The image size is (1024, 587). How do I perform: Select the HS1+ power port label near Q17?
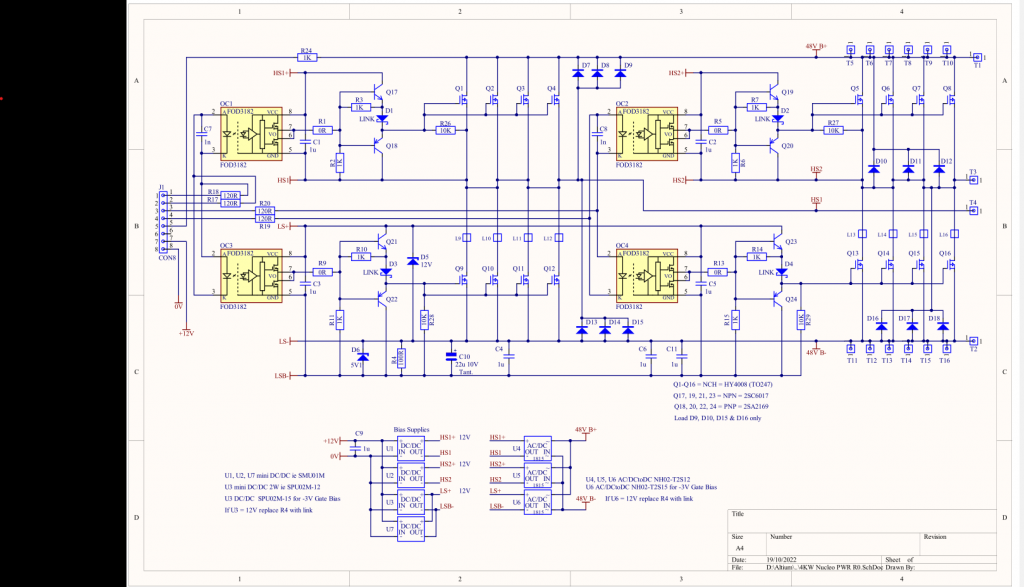pos(281,73)
